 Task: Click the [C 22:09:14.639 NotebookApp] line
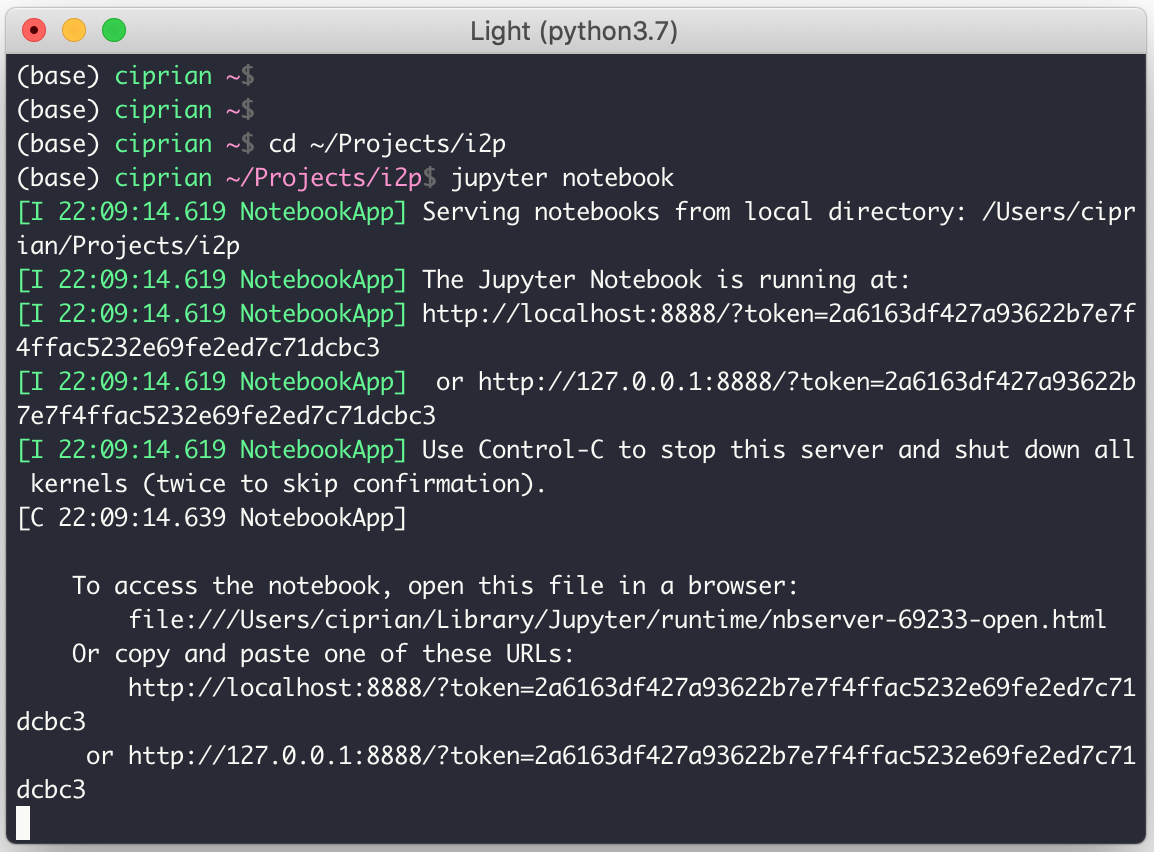(x=210, y=517)
